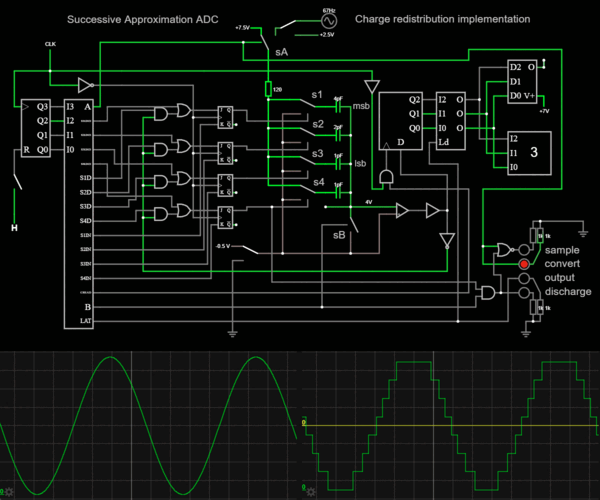Toggle switch s1 on the msb capacitor
Viewport: 600px width, 500px height.
point(308,103)
